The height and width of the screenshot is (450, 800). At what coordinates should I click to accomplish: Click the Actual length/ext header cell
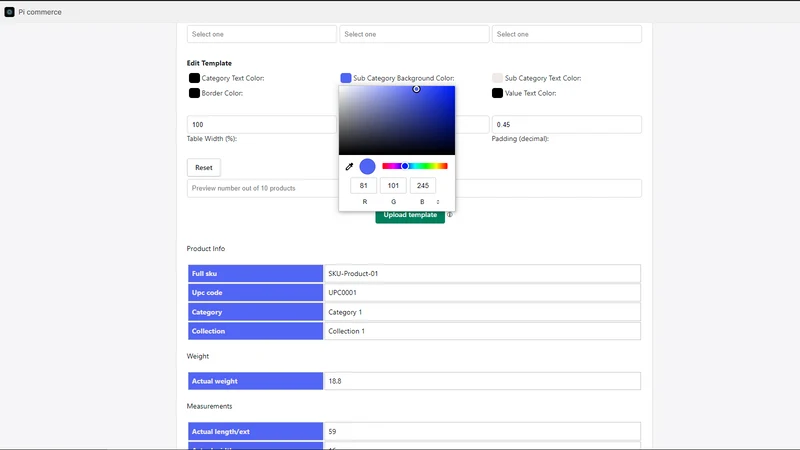(x=255, y=432)
